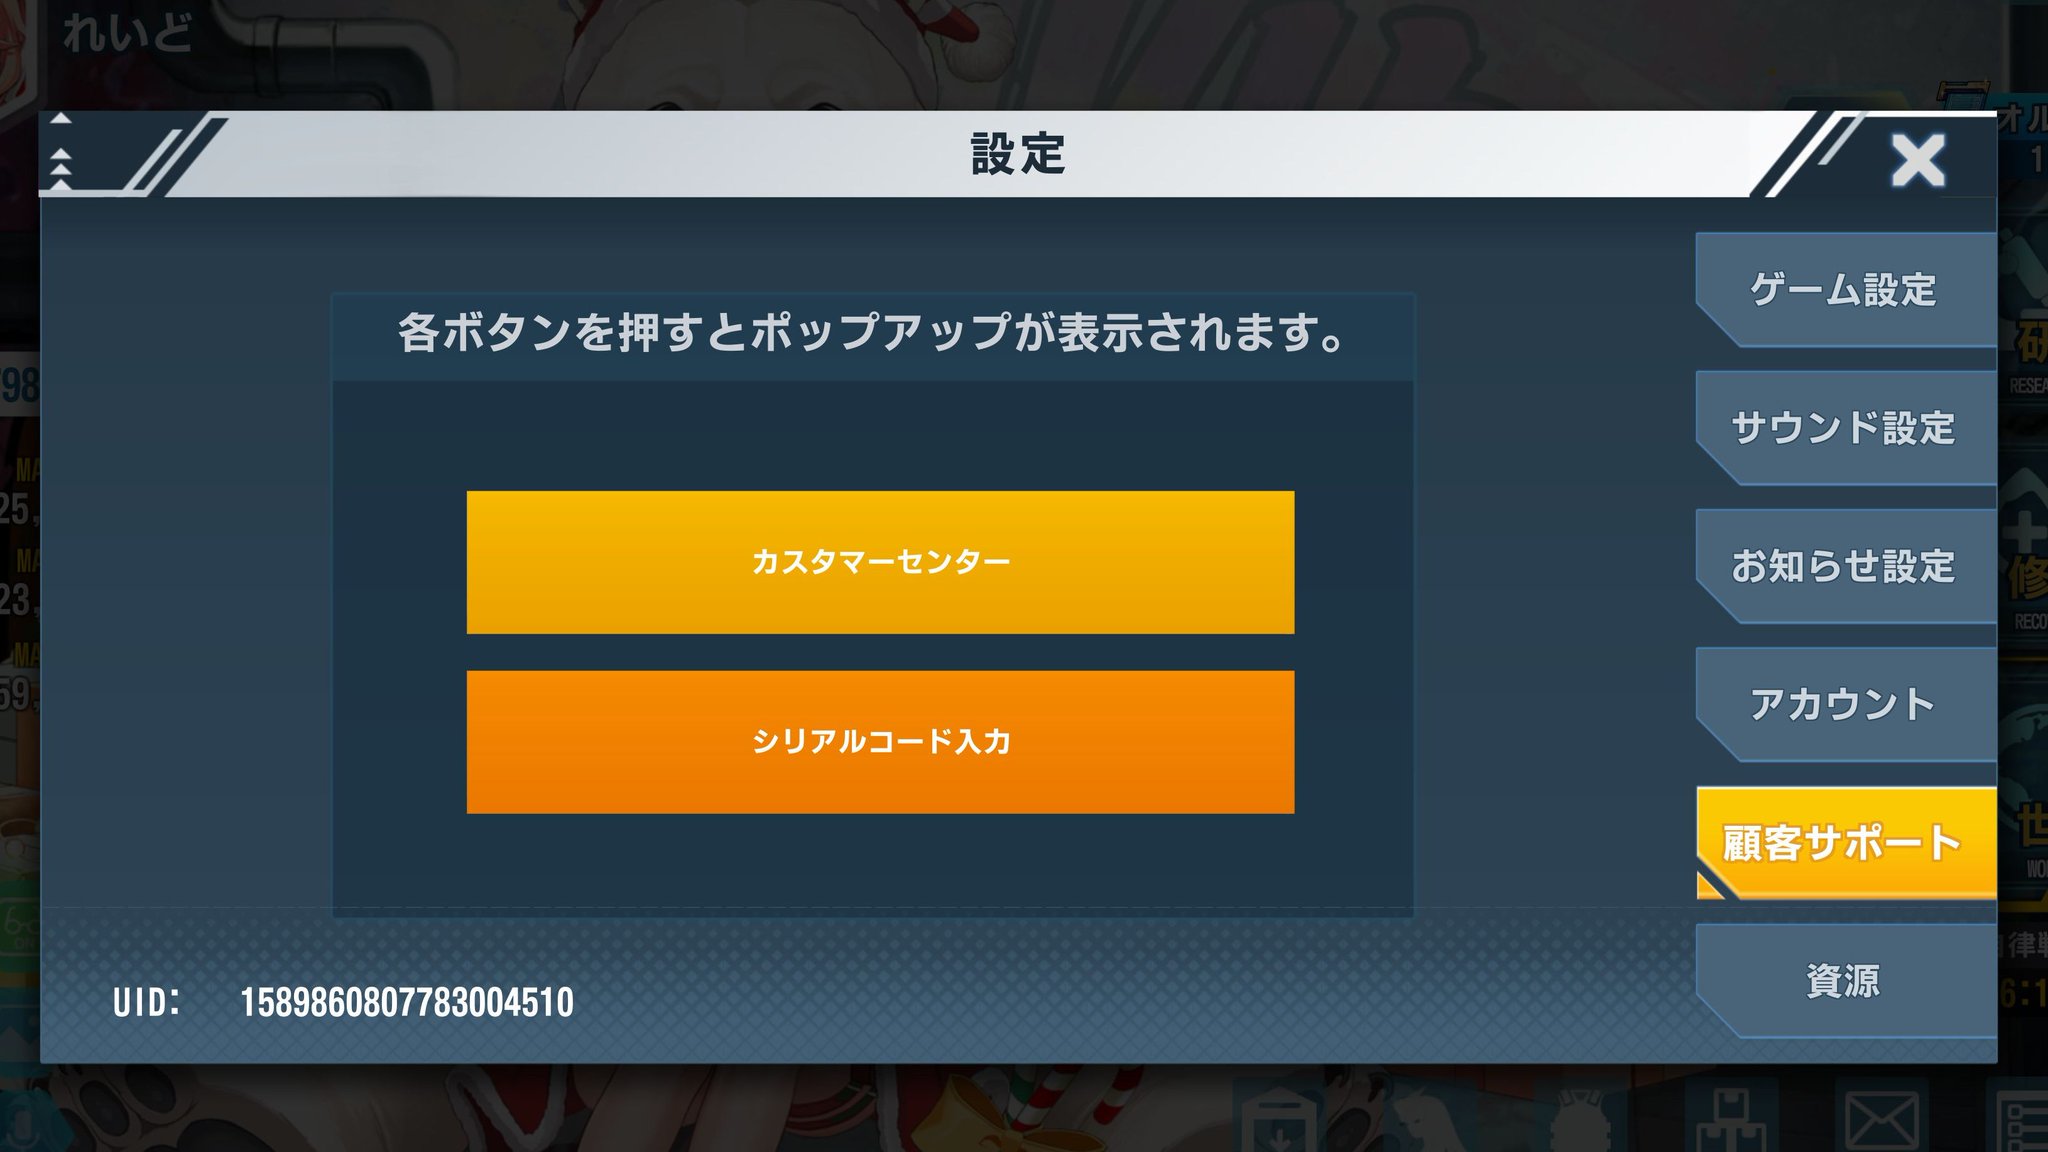The height and width of the screenshot is (1152, 2048).
Task: Open the checklist icon at bottom right
Action: [2022, 1122]
